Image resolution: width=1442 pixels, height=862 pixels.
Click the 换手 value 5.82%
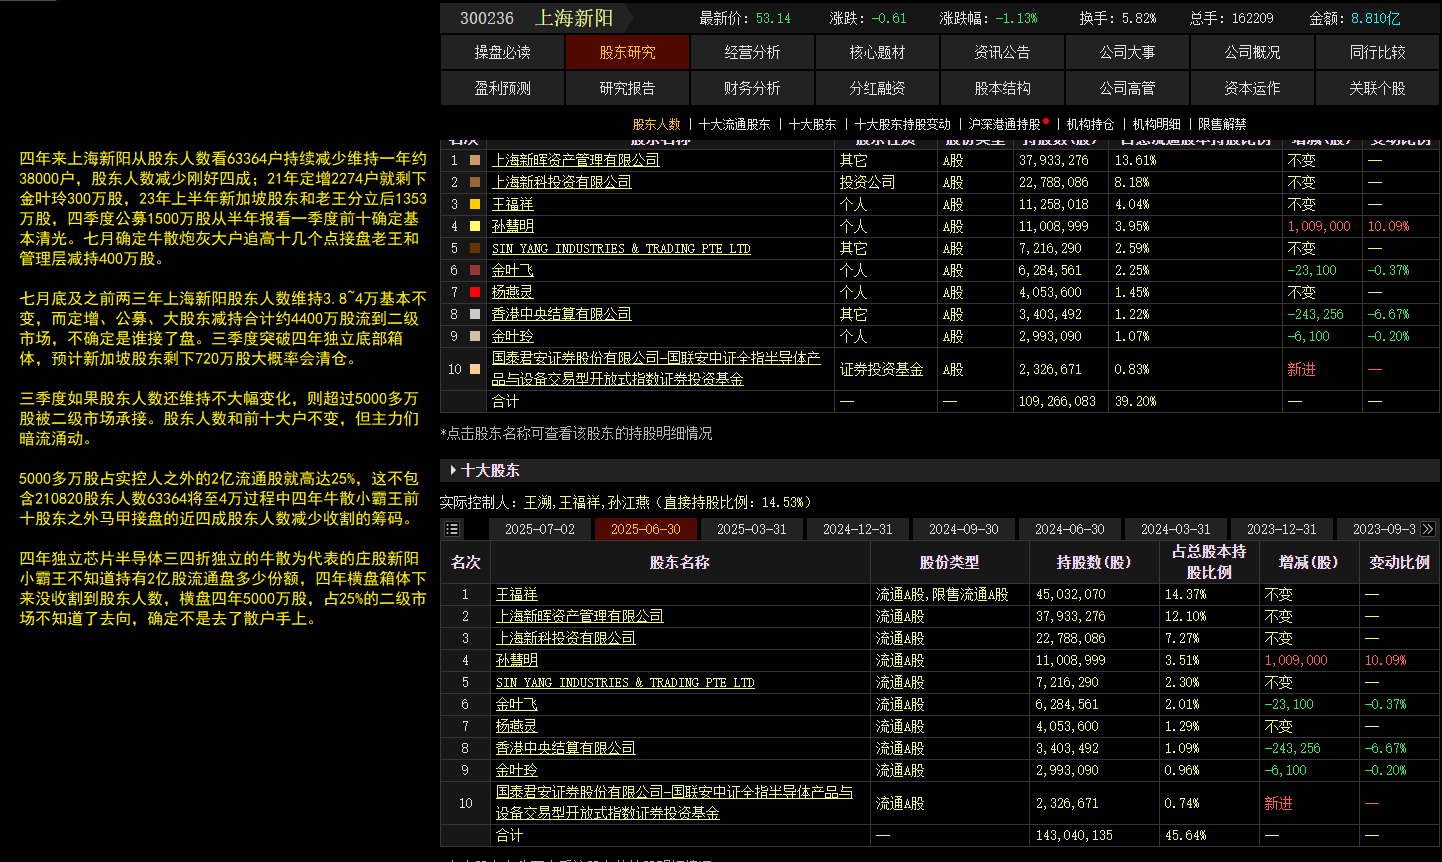[x=1138, y=18]
